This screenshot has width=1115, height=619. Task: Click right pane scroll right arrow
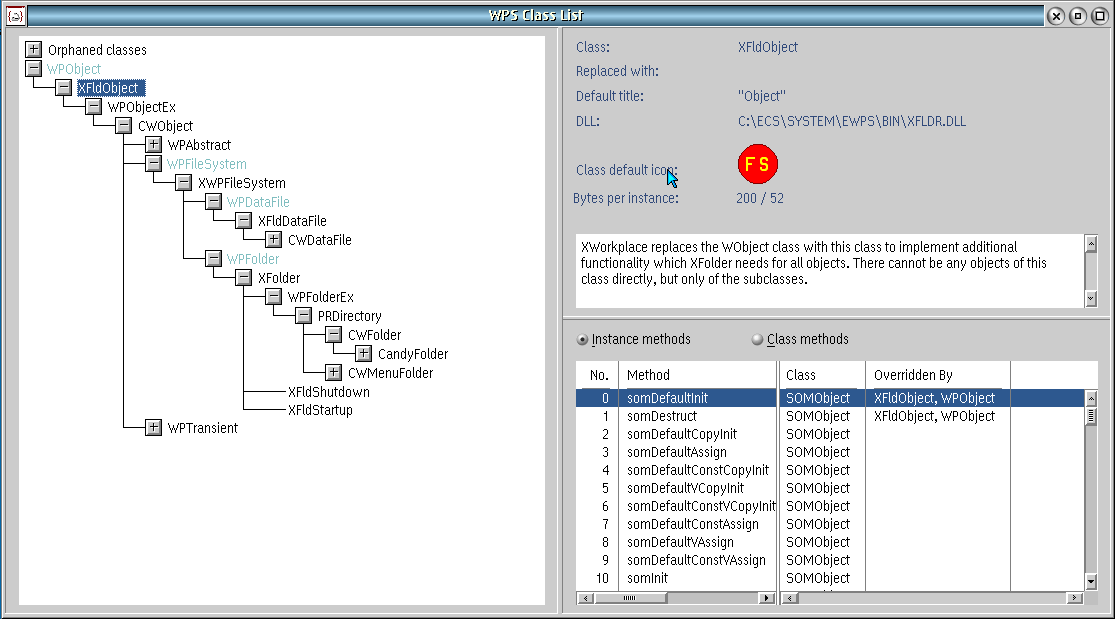1075,598
